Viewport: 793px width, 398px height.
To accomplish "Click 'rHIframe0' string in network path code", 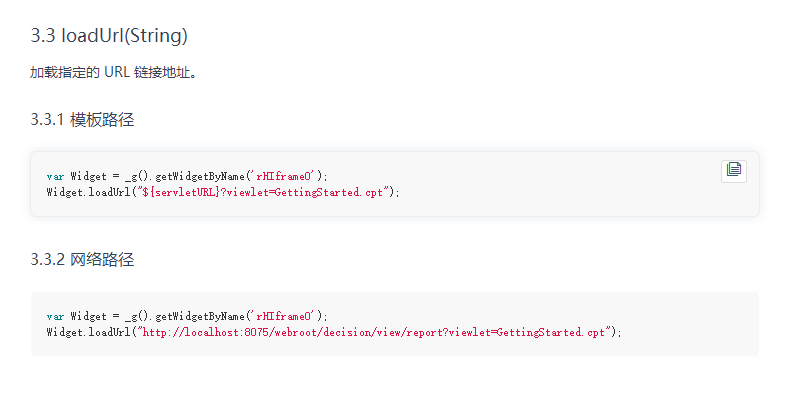I will click(x=283, y=316).
